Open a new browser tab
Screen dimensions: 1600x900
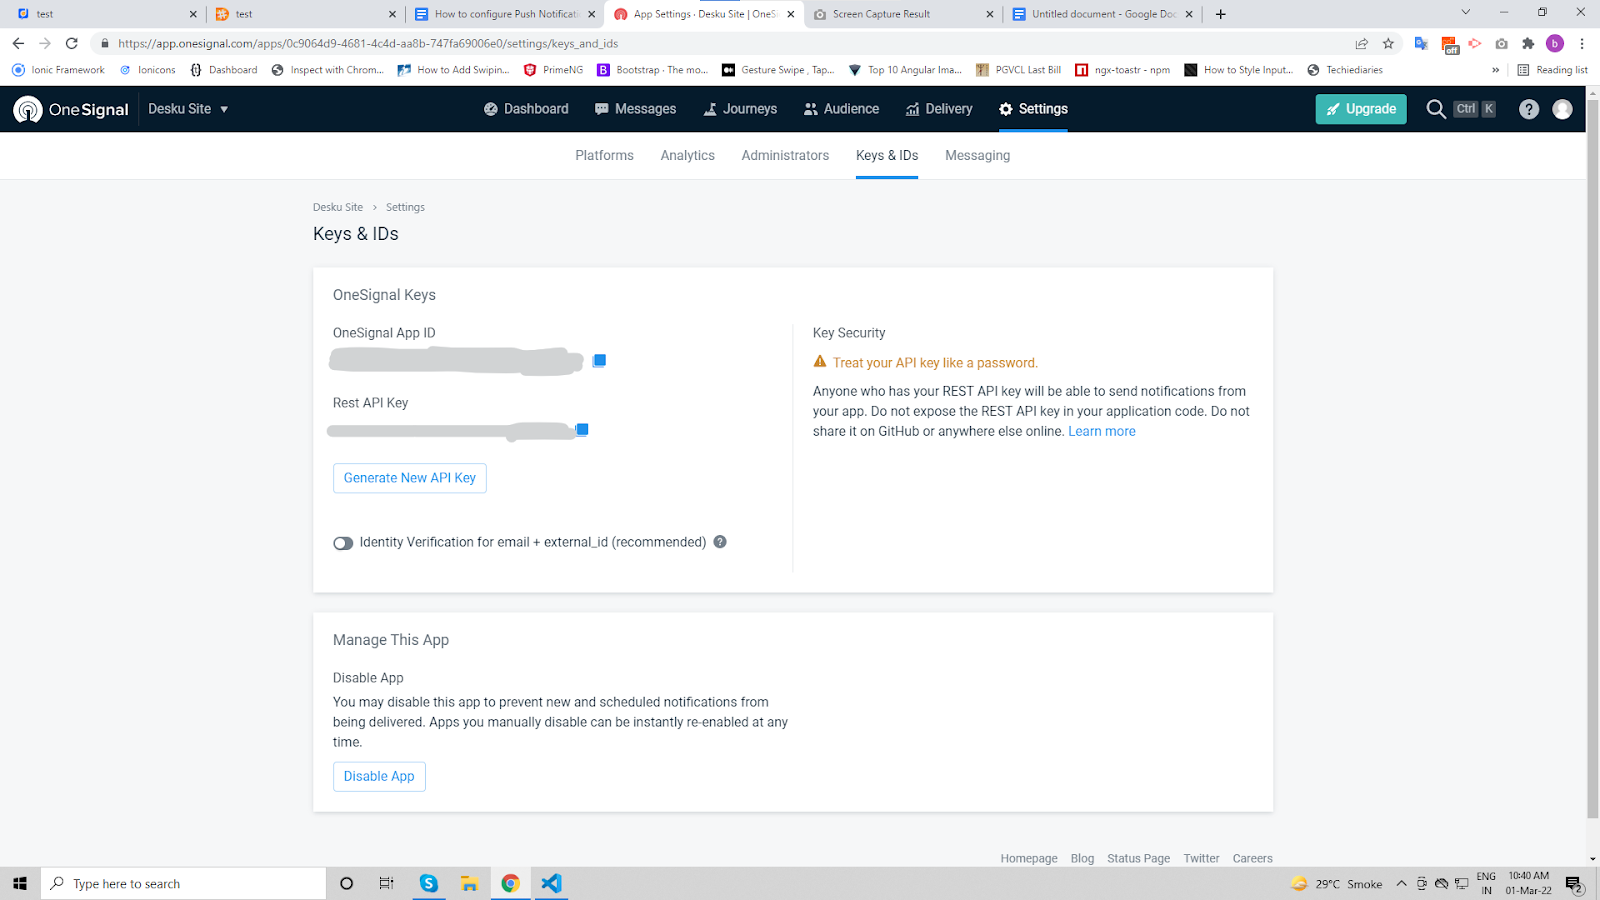click(1220, 14)
